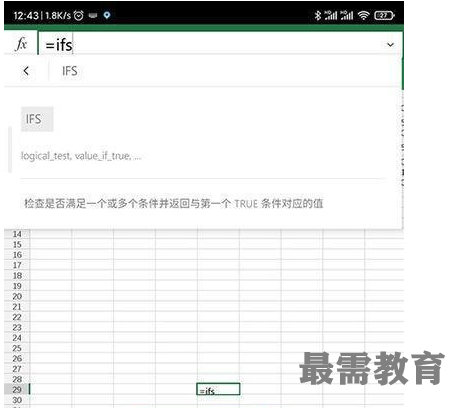The width and height of the screenshot is (451, 408).
Task: Go back with the left arrow
Action: (26, 71)
